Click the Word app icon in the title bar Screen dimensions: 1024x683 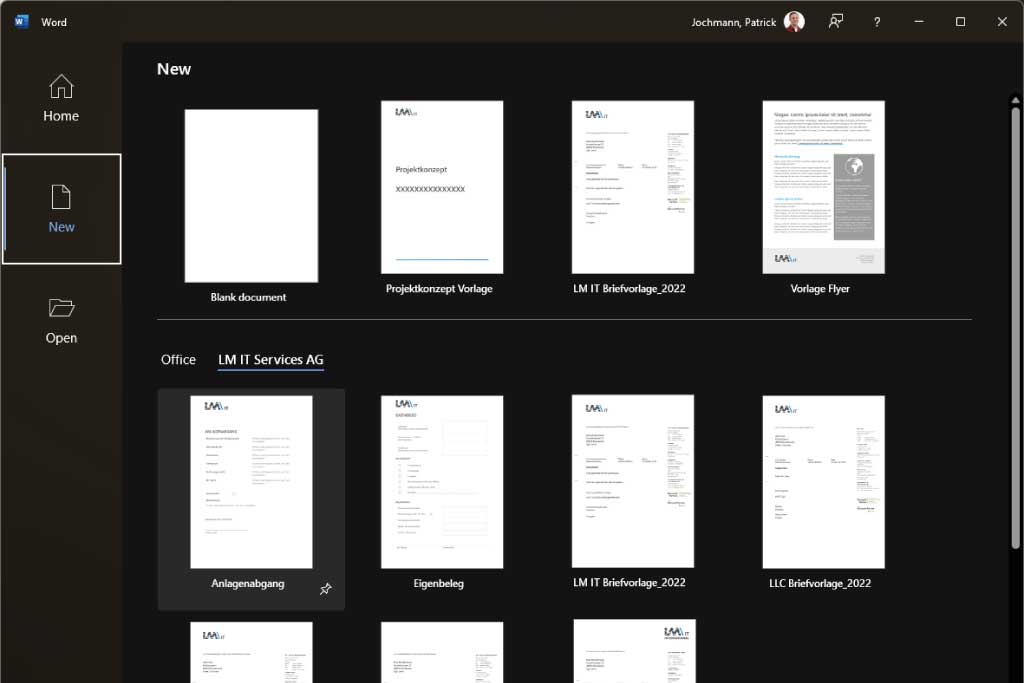20,21
